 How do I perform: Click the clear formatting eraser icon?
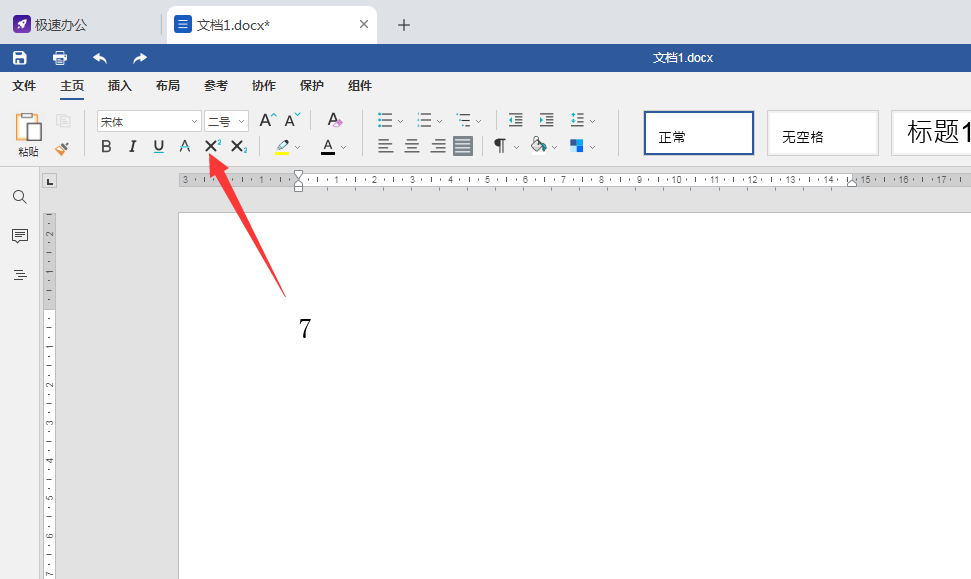(x=334, y=120)
